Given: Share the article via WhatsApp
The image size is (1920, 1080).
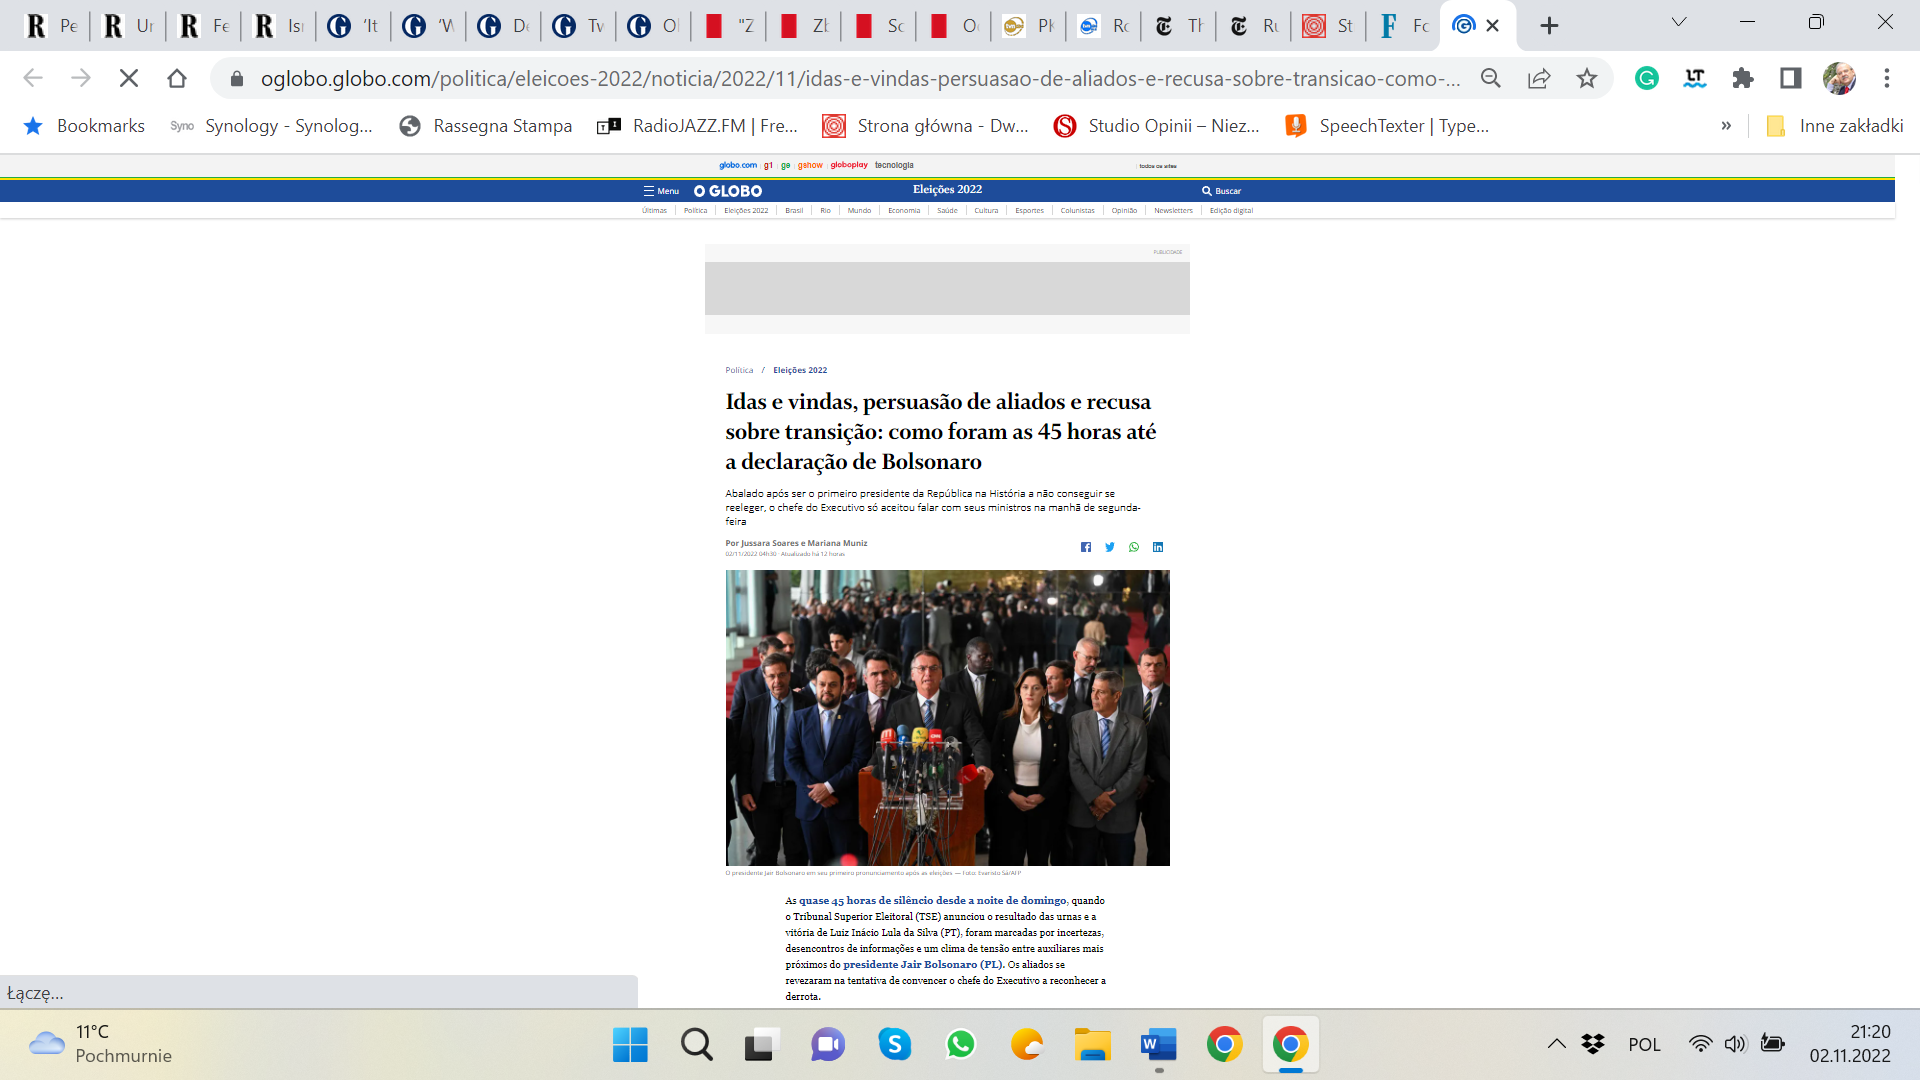Looking at the screenshot, I should click(1134, 547).
